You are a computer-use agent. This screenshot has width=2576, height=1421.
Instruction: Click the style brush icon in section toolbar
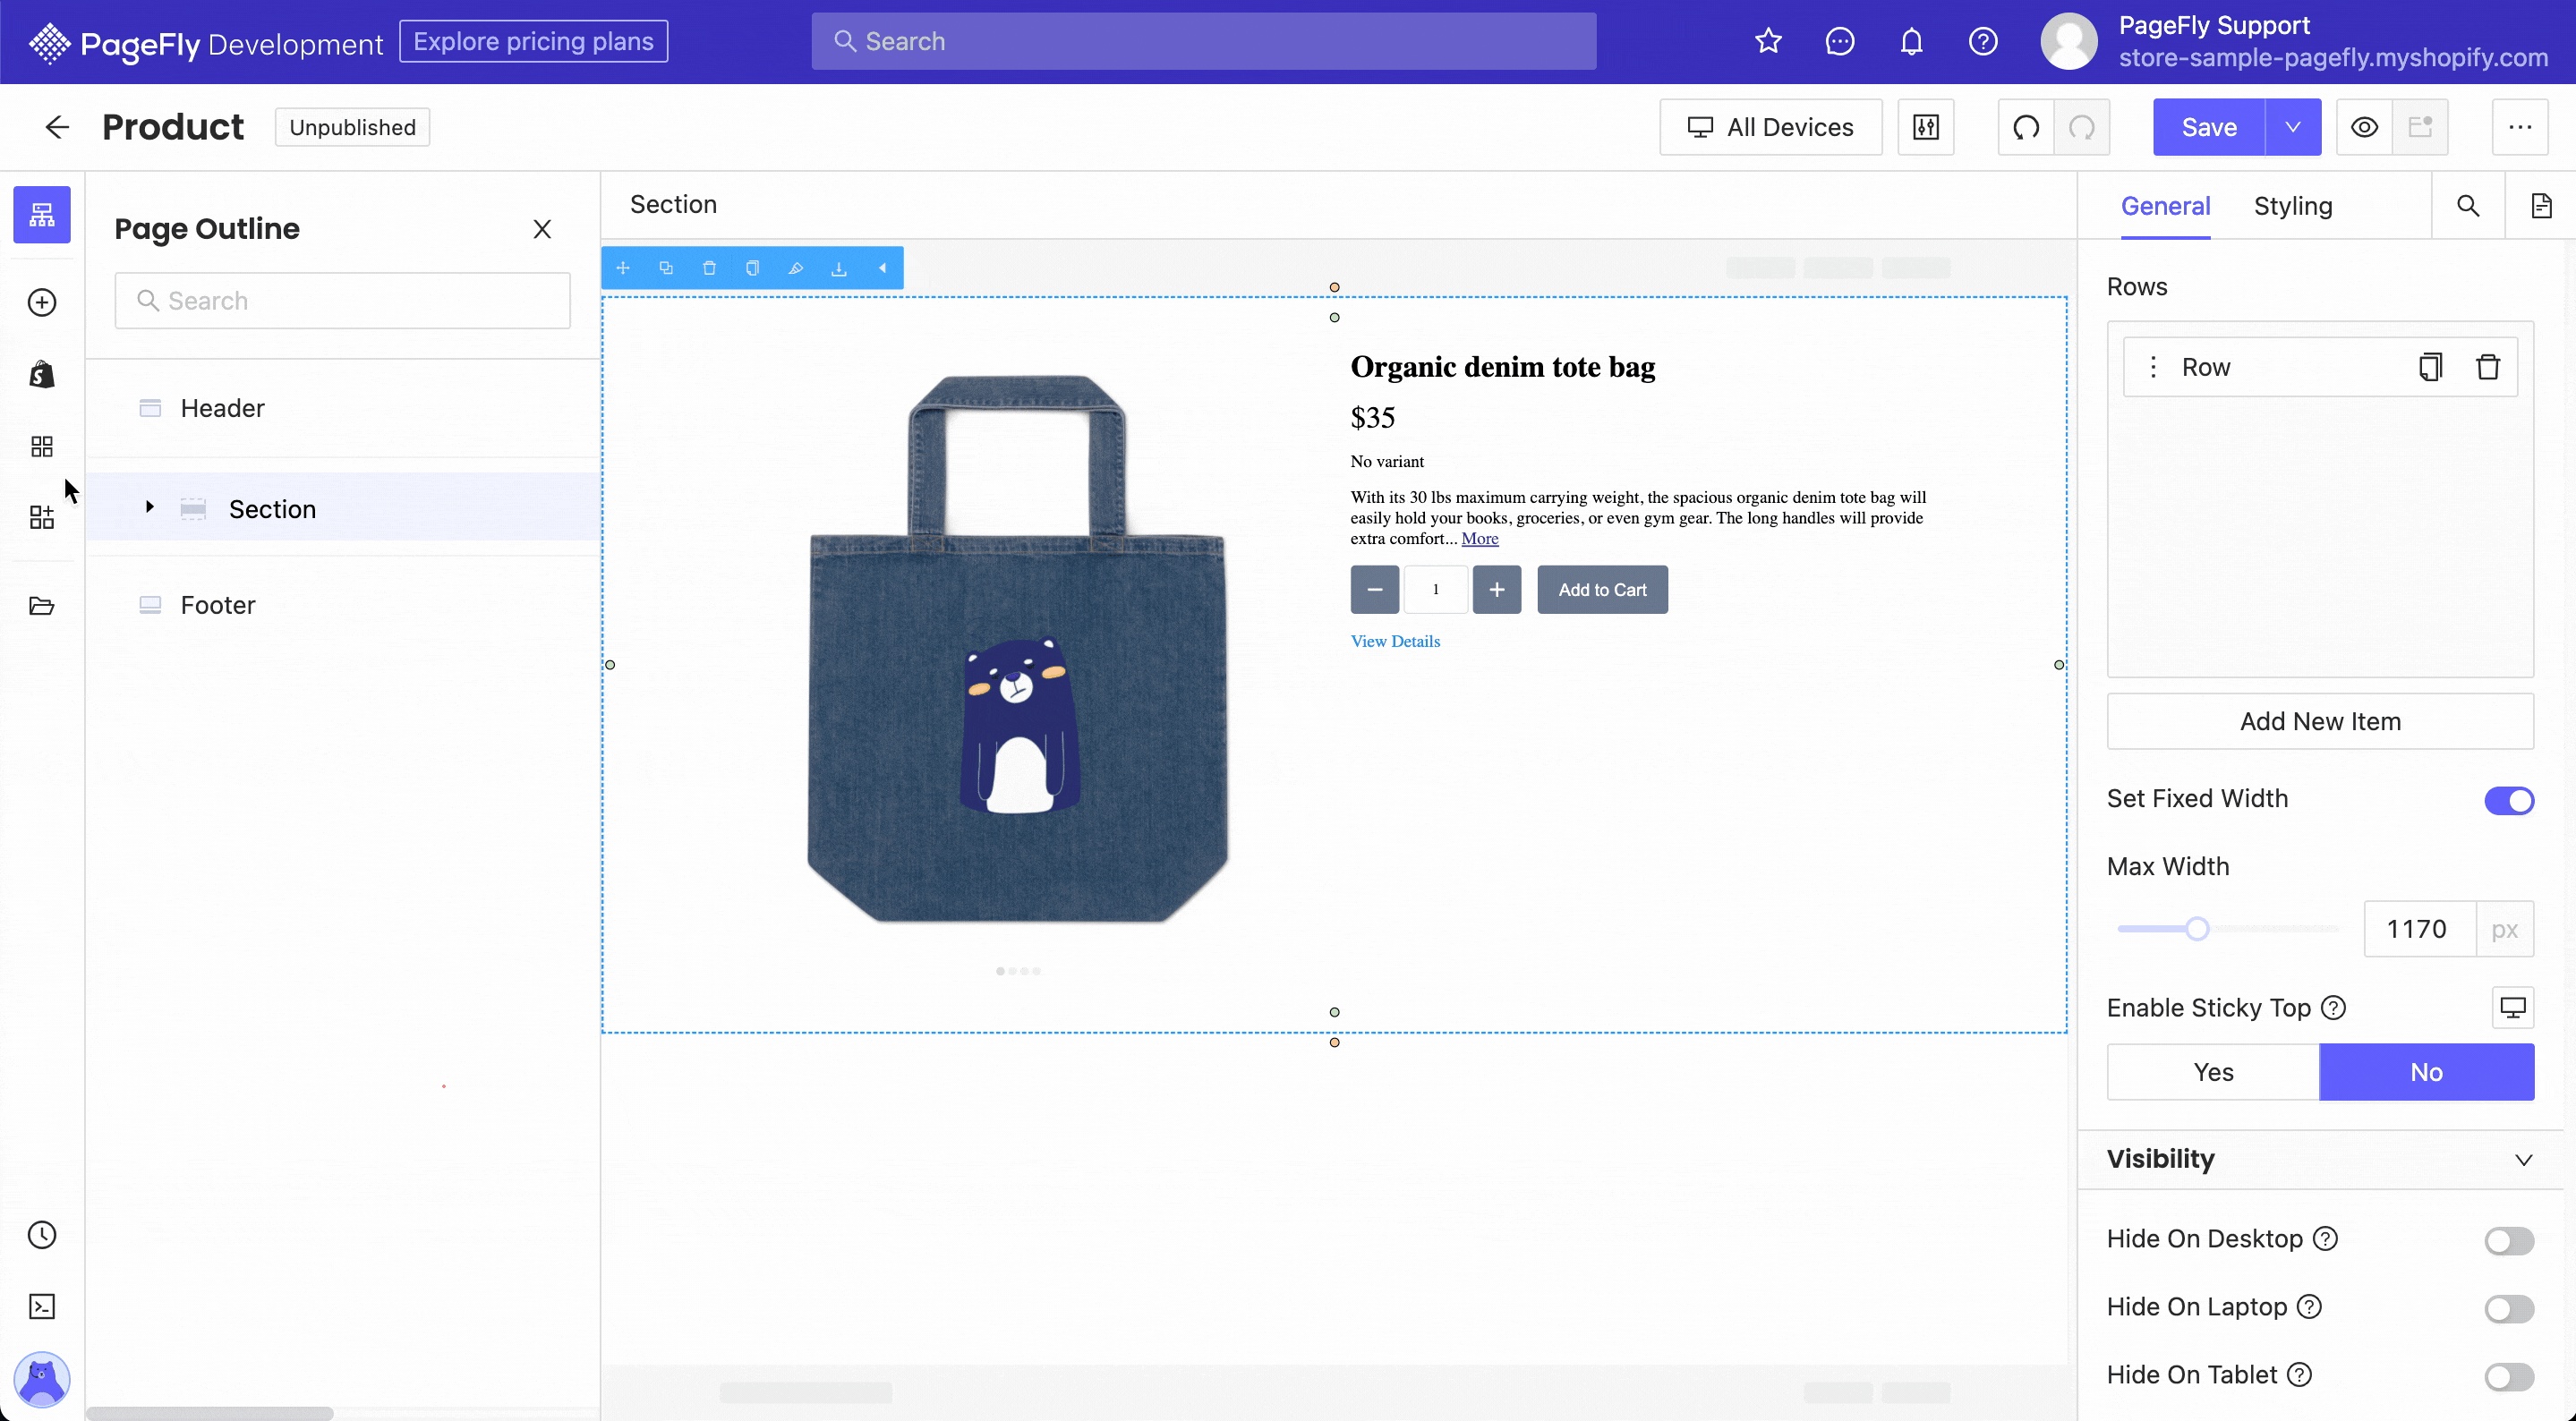tap(796, 268)
